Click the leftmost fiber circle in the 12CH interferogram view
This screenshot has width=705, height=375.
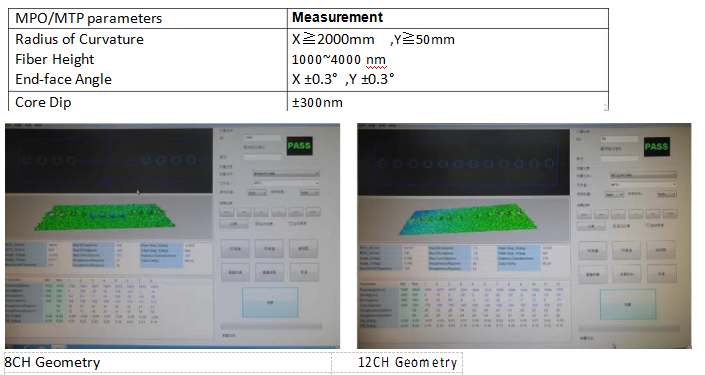coord(383,164)
